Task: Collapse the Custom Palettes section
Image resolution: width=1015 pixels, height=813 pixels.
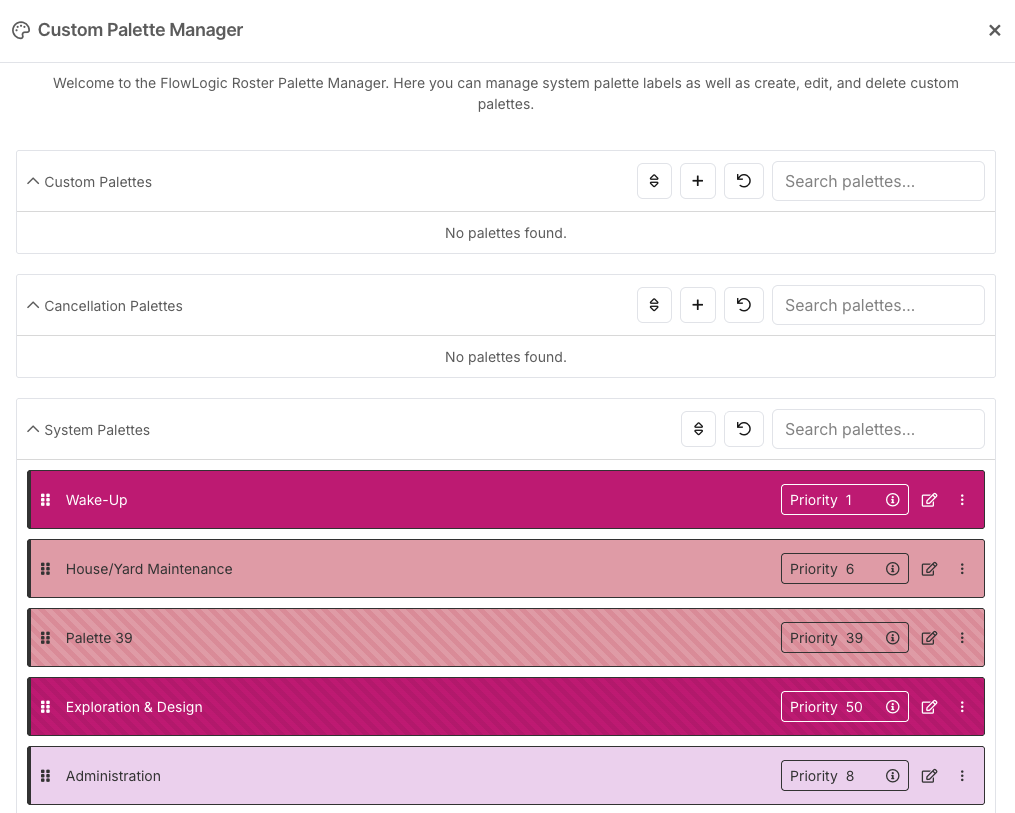Action: pyautogui.click(x=33, y=182)
